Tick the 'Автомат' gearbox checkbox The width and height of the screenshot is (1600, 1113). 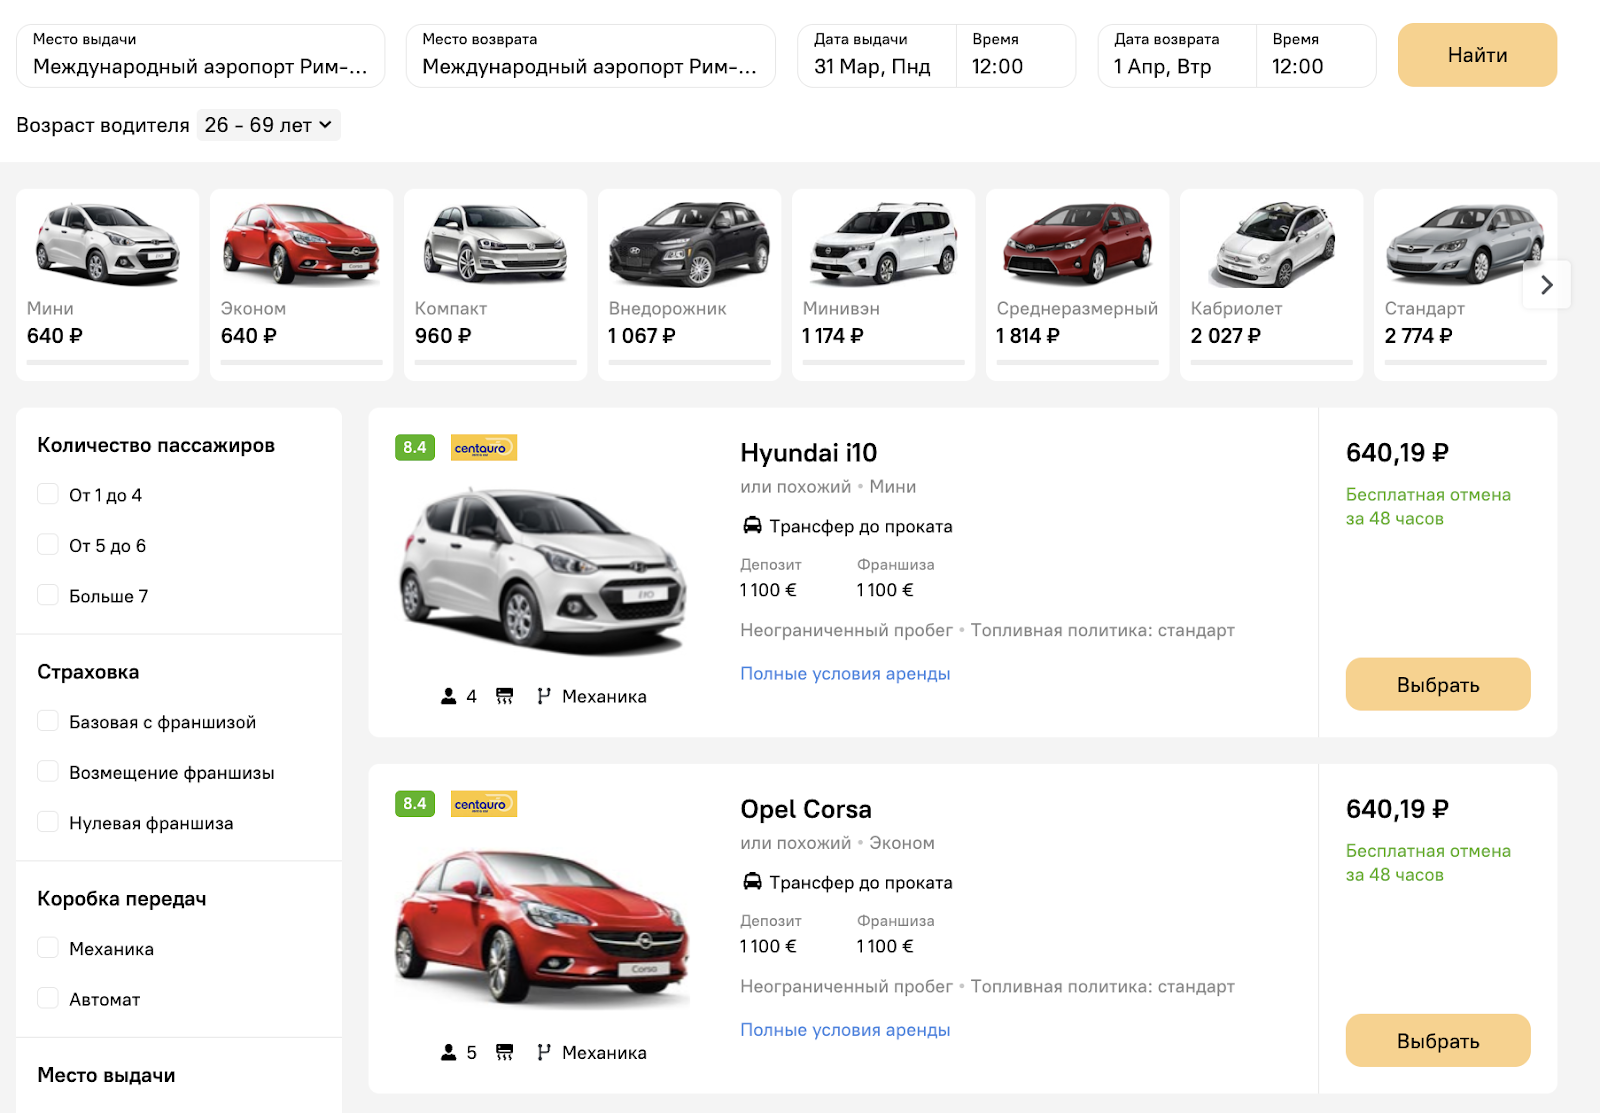48,998
